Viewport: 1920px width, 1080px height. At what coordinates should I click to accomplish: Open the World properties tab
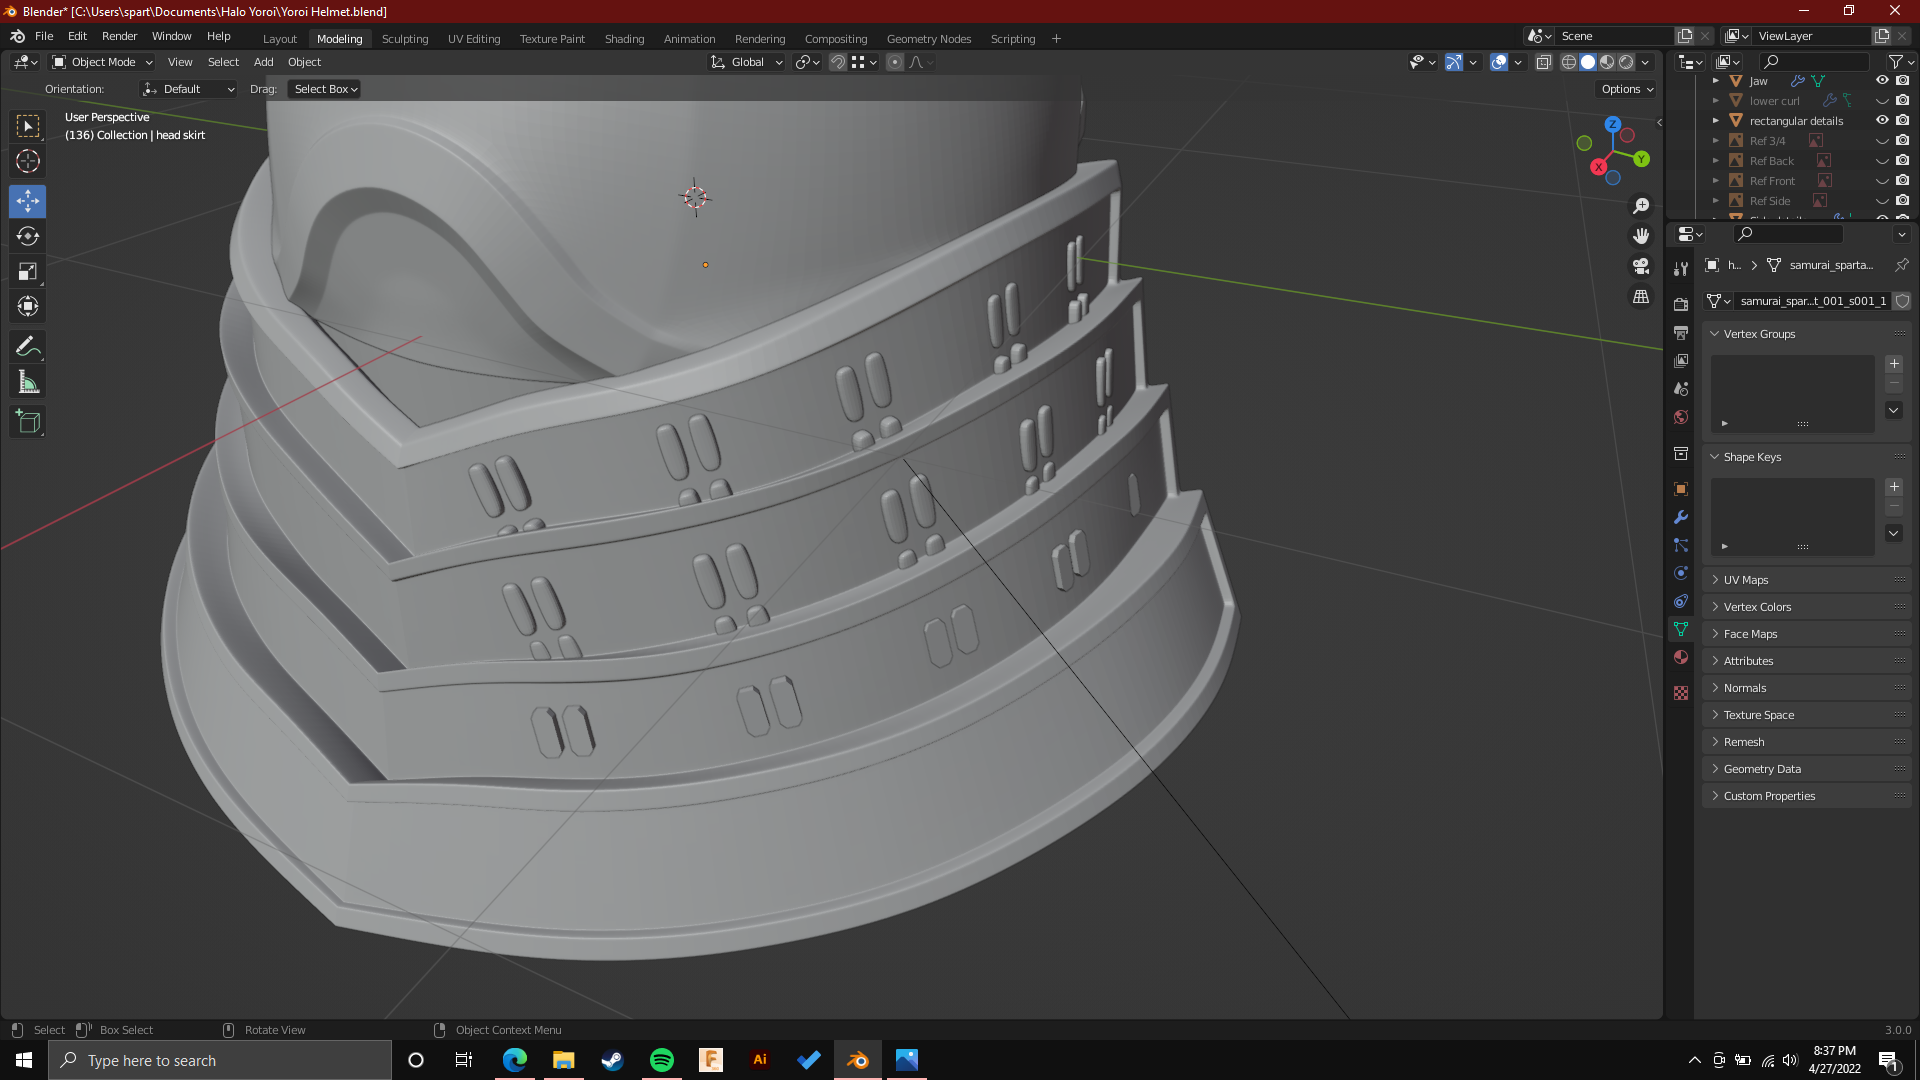pyautogui.click(x=1681, y=416)
